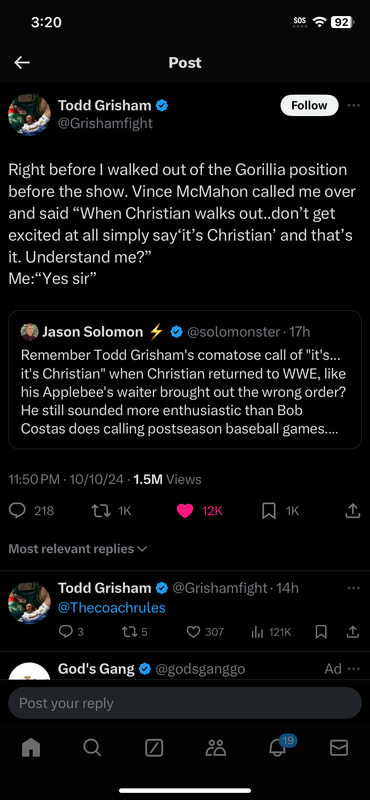
Task: Like the reply with 307 likes
Action: (193, 632)
